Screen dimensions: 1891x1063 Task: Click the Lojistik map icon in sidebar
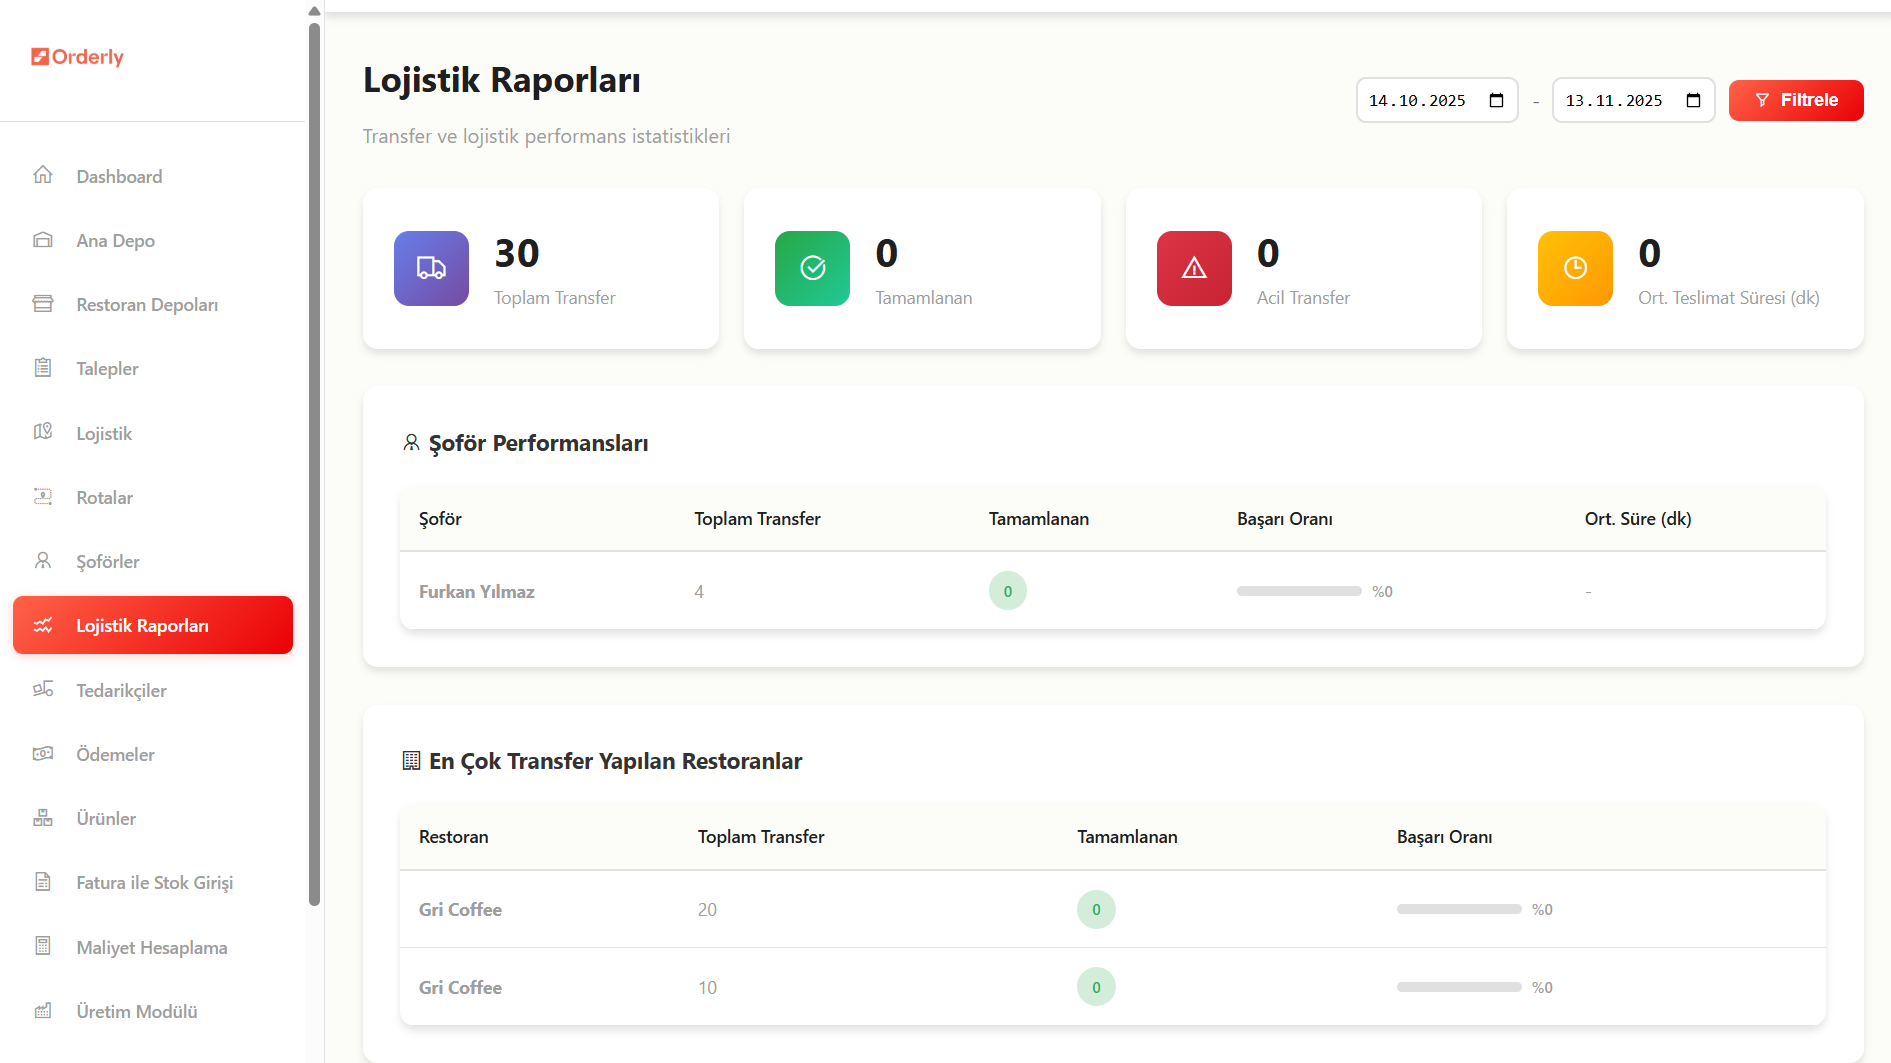point(43,433)
